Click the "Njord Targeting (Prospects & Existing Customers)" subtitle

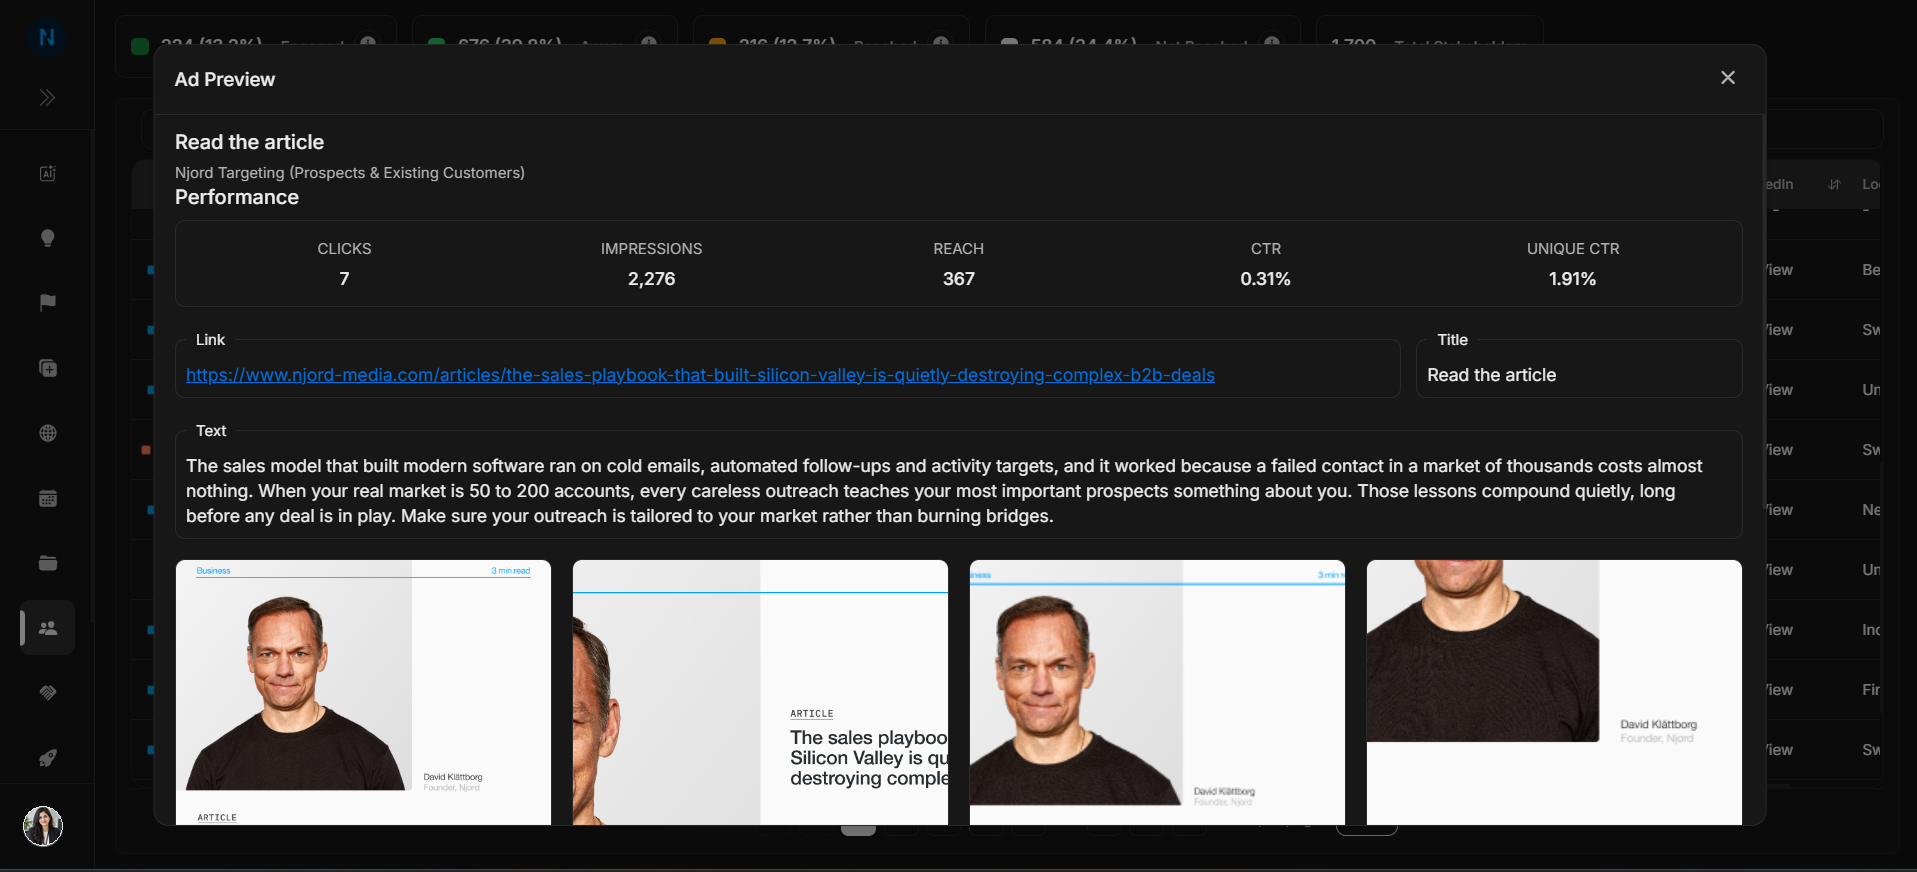350,173
